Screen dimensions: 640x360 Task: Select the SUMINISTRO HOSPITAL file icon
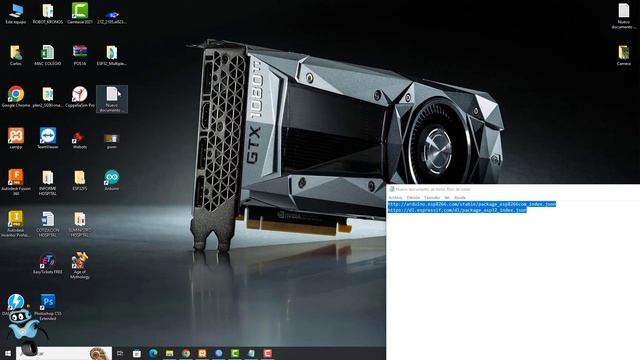80,224
